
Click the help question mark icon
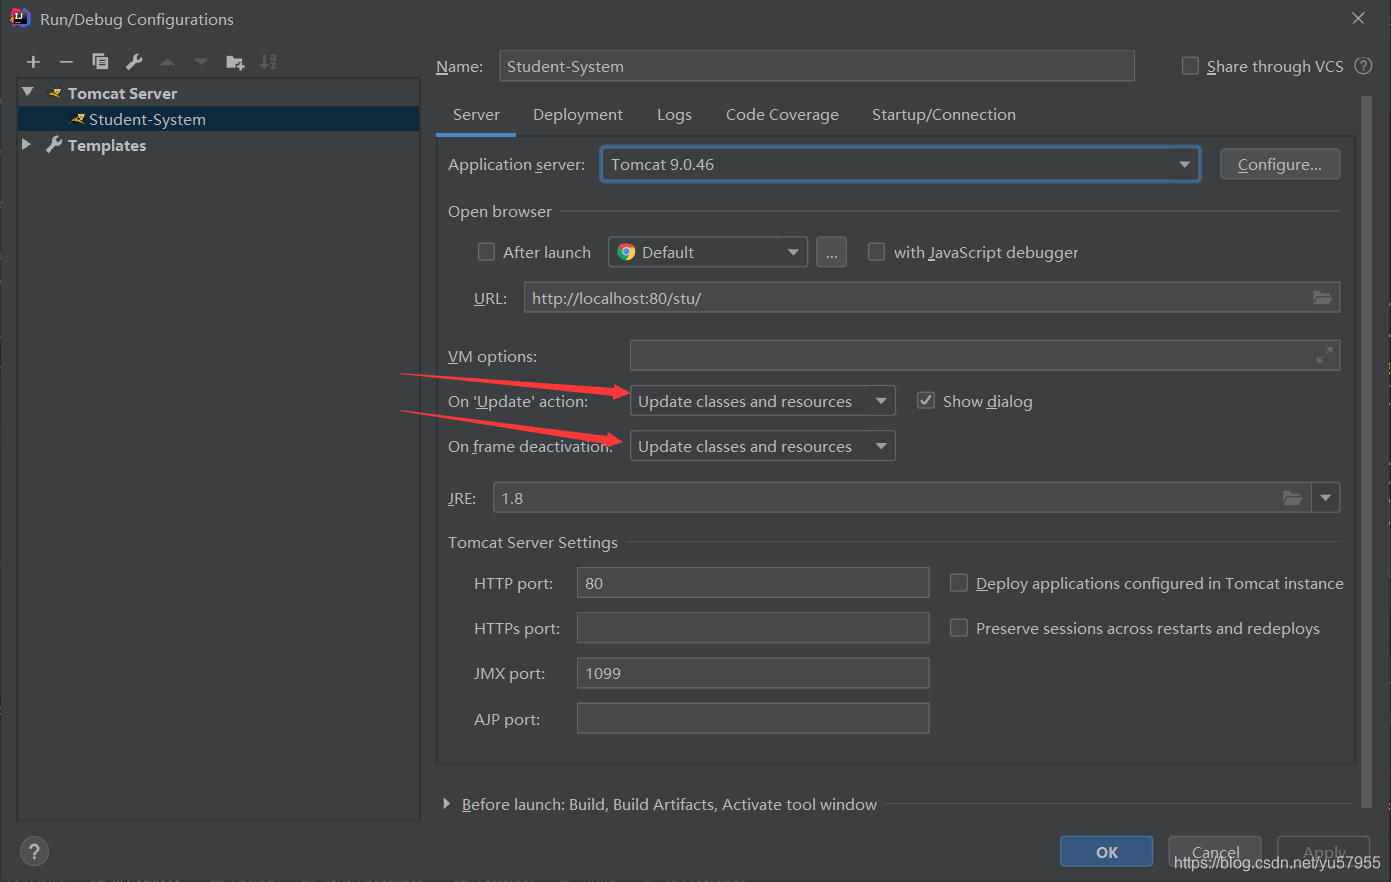pos(34,852)
